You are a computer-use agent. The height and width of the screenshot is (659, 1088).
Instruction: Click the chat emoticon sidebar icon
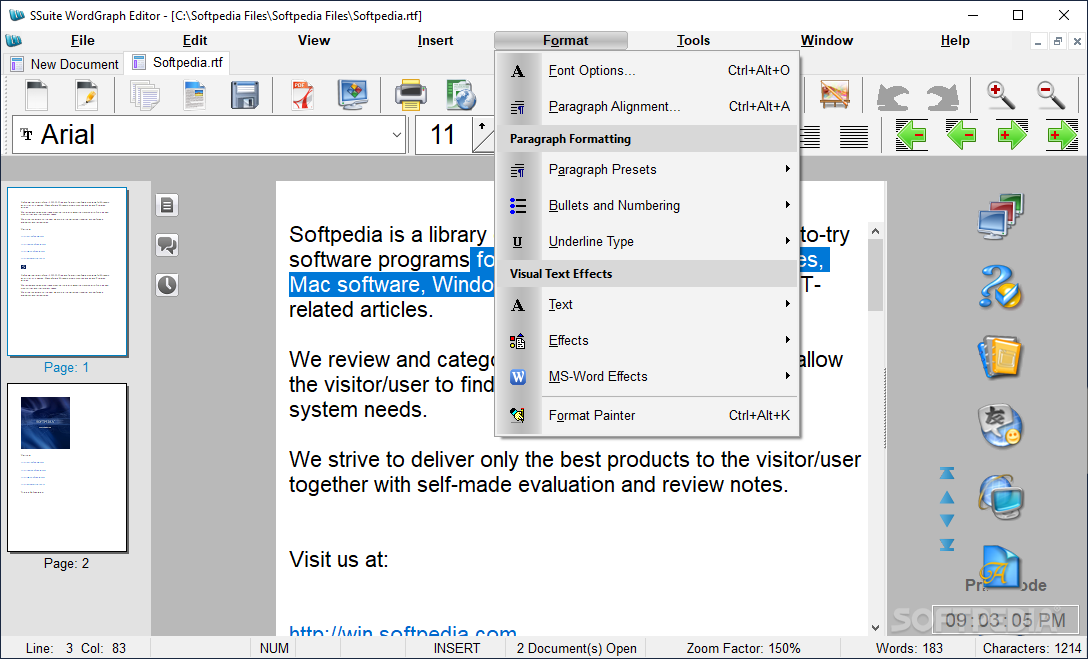tap(1000, 426)
